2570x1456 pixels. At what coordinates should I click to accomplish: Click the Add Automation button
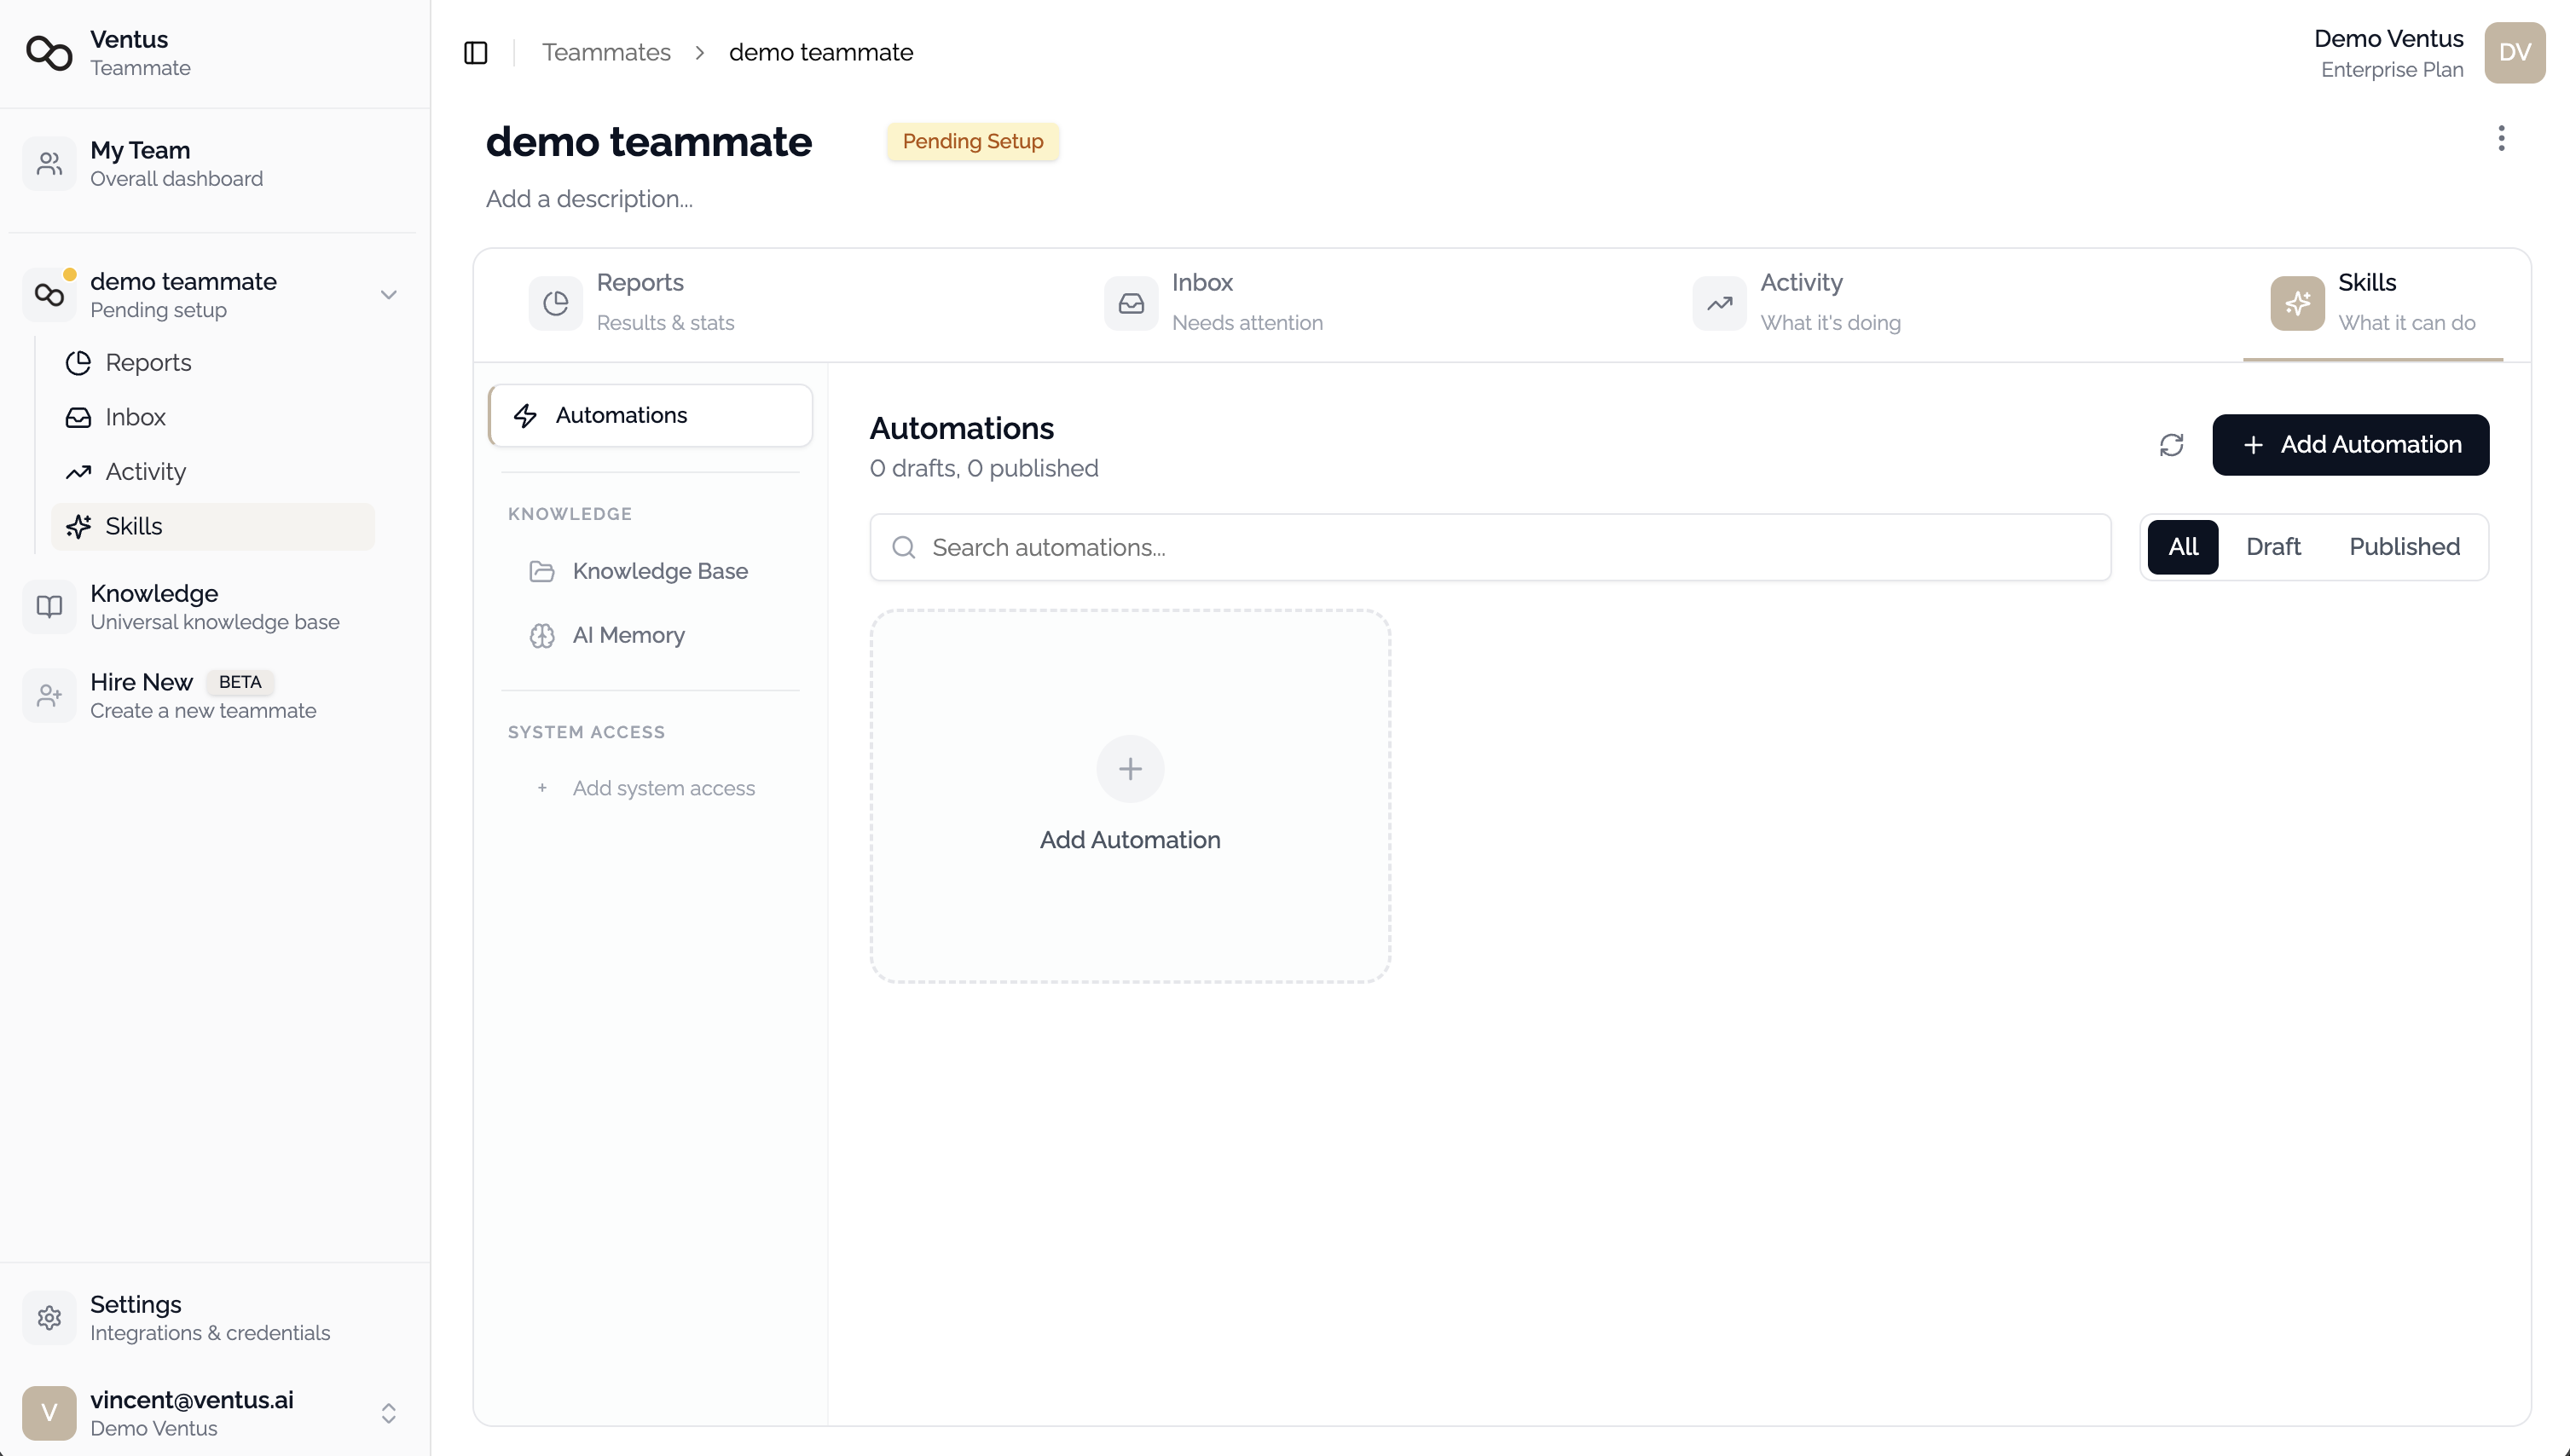click(2350, 444)
